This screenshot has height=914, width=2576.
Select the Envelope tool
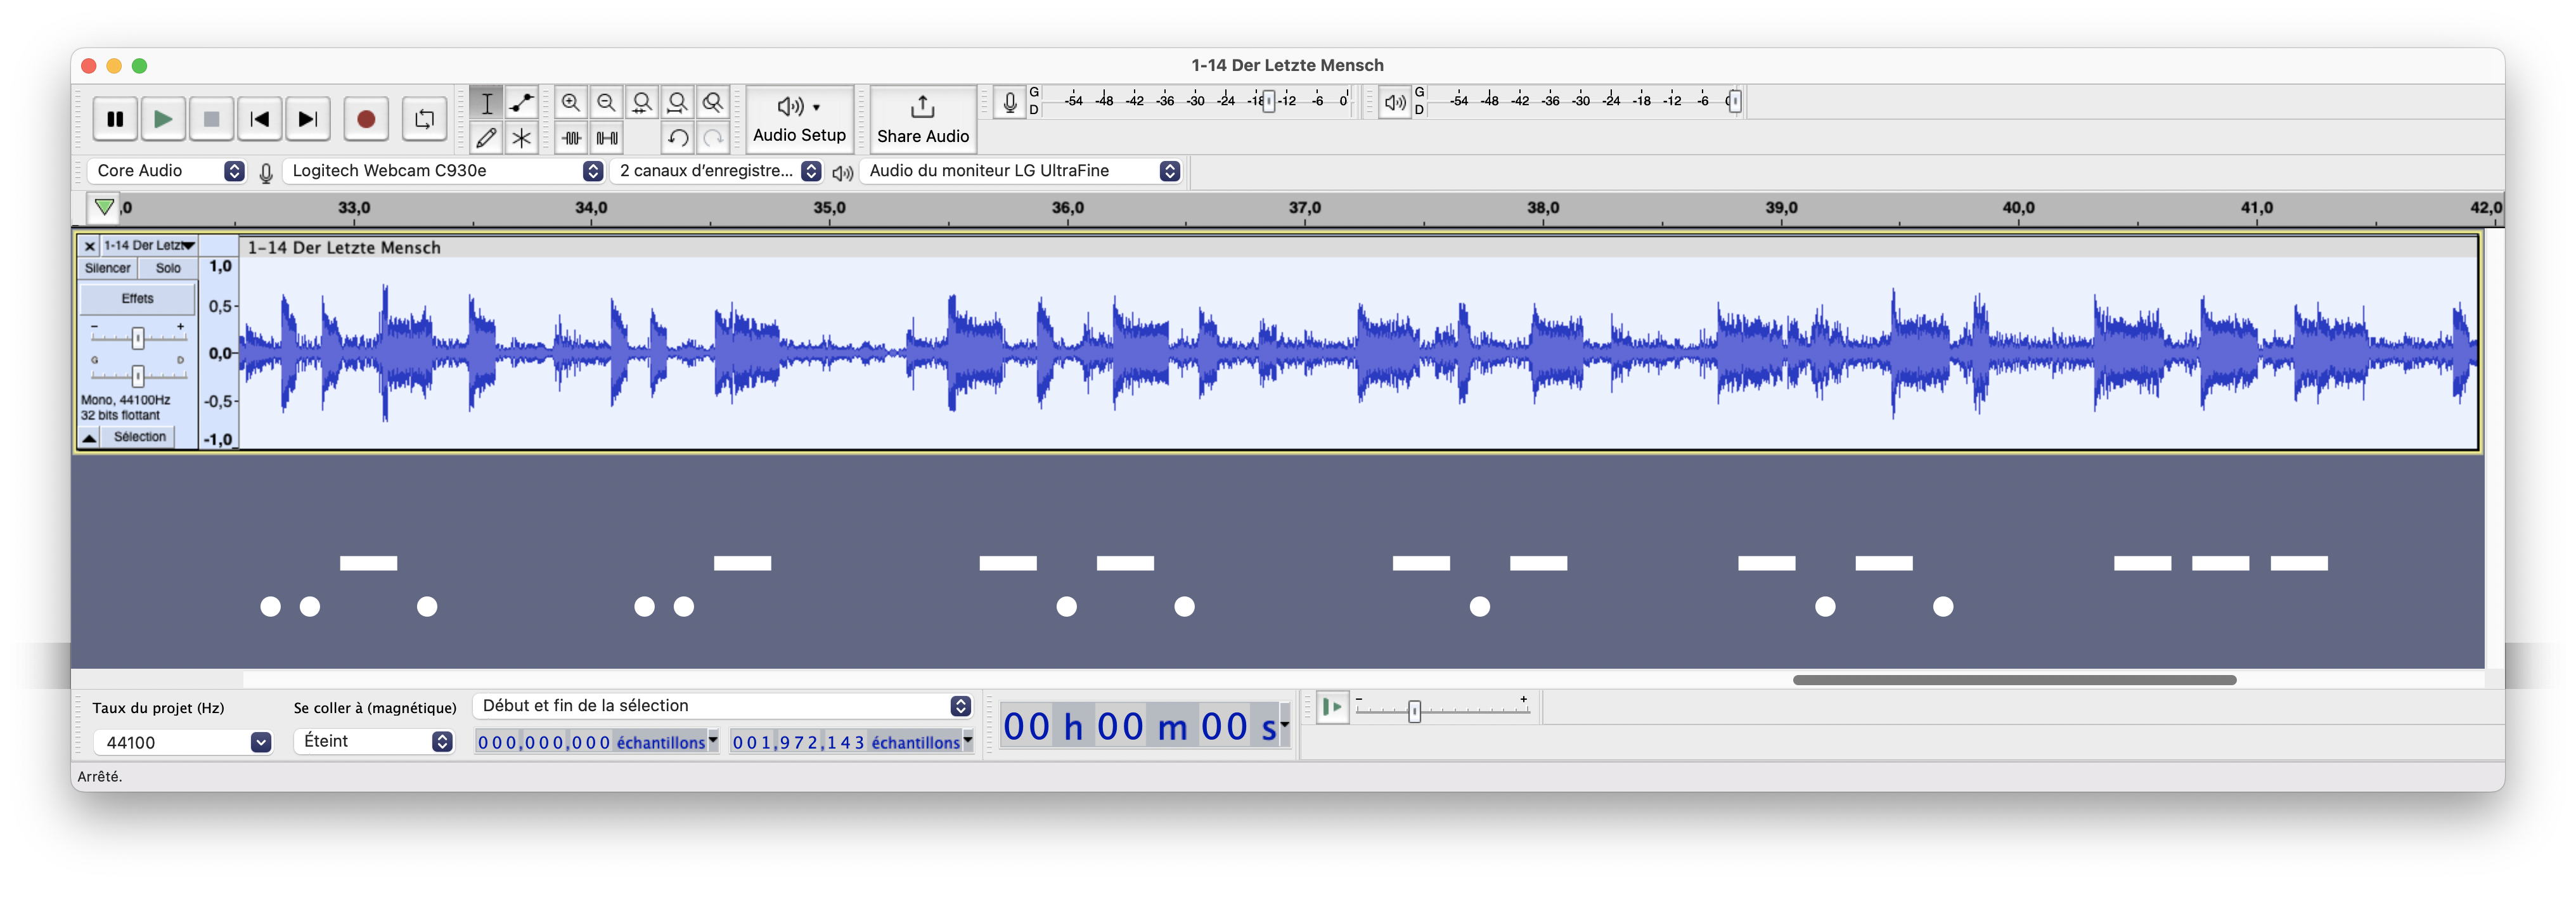(x=521, y=103)
